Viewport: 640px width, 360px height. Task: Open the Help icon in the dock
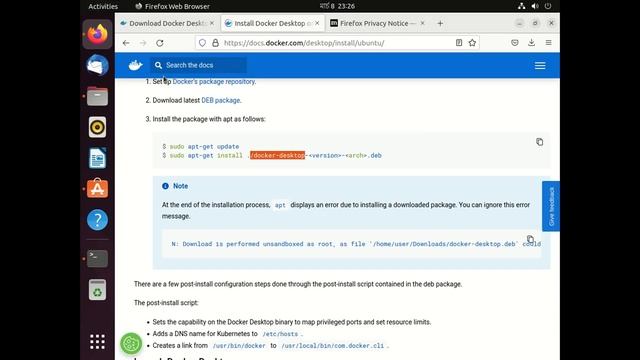point(97,220)
